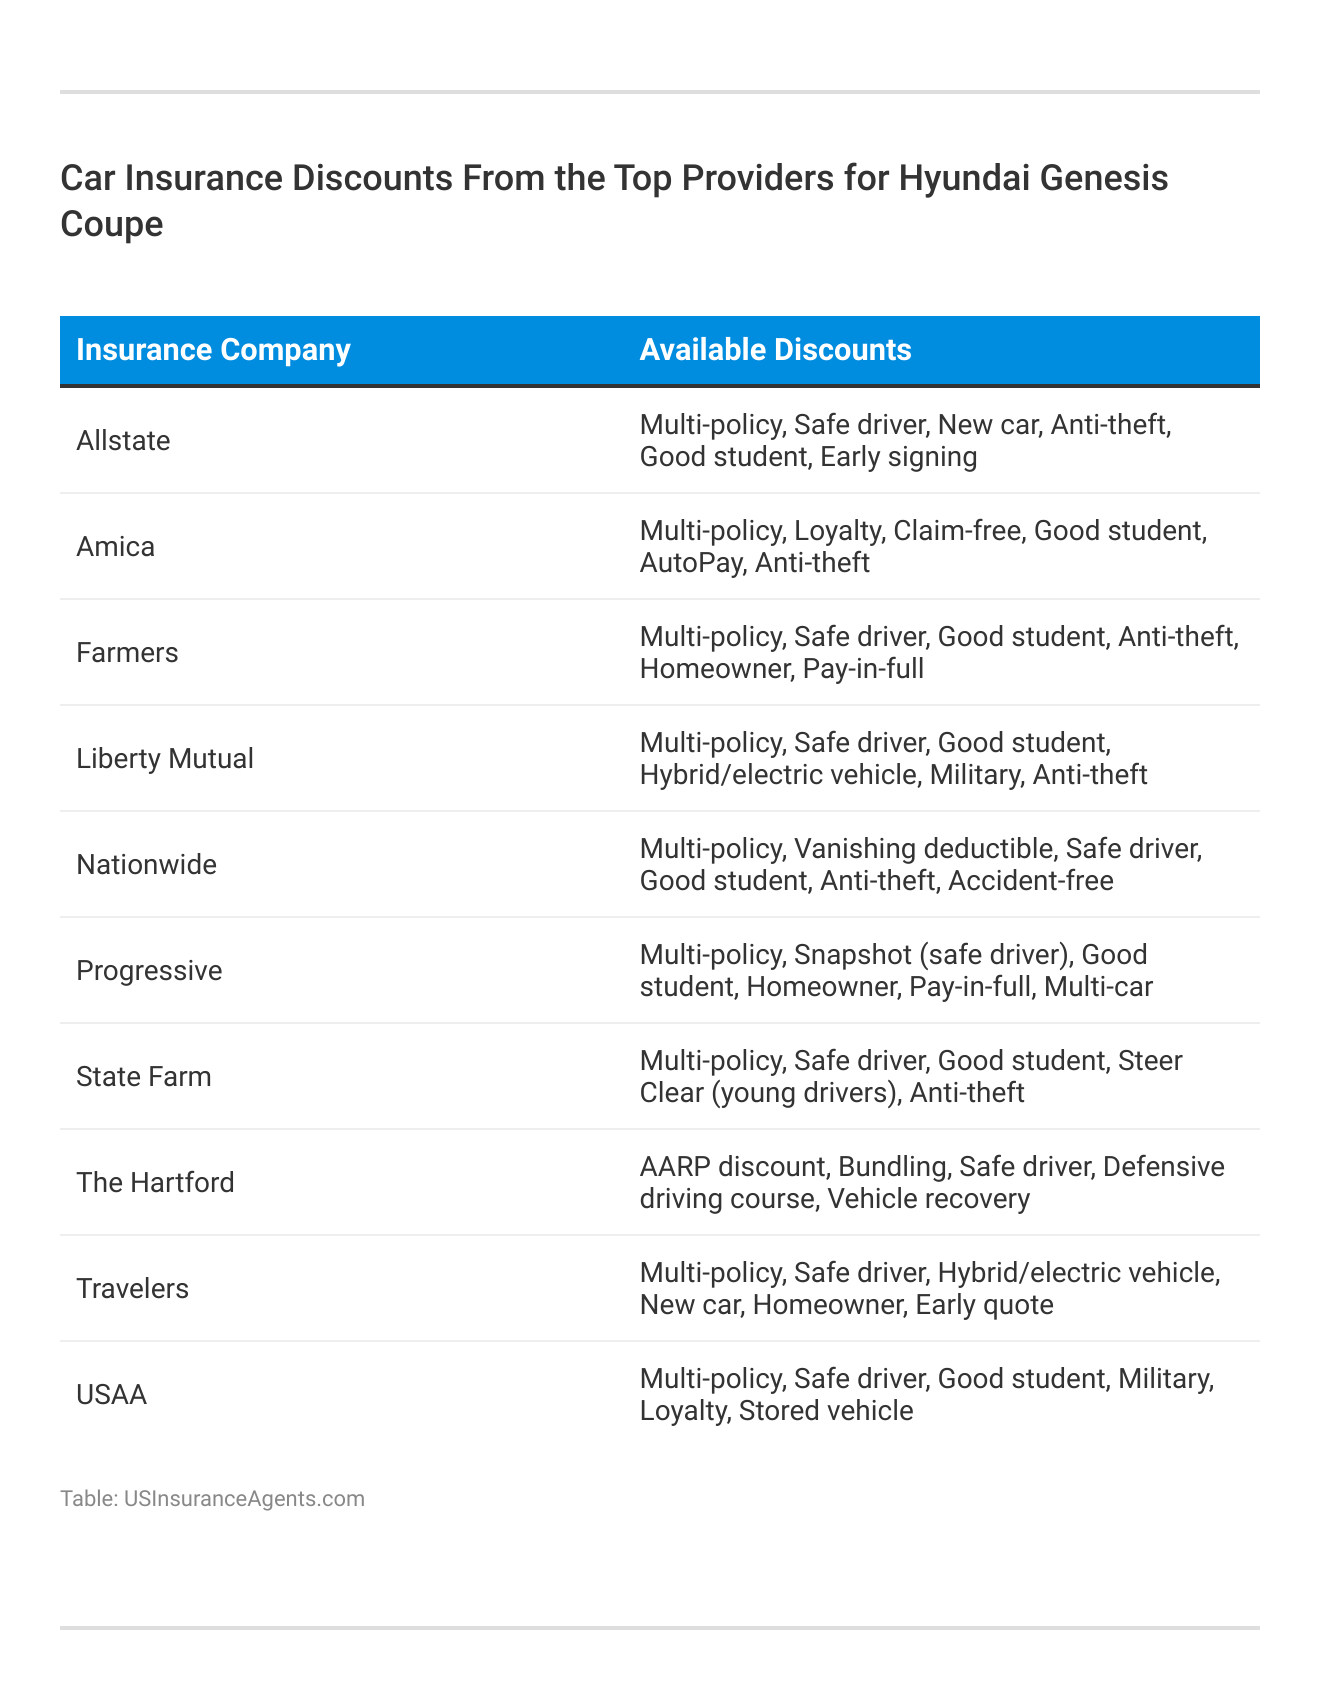Click Nationwide's Vanishing deductible discounts cell
This screenshot has height=1698, width=1320.
(920, 865)
